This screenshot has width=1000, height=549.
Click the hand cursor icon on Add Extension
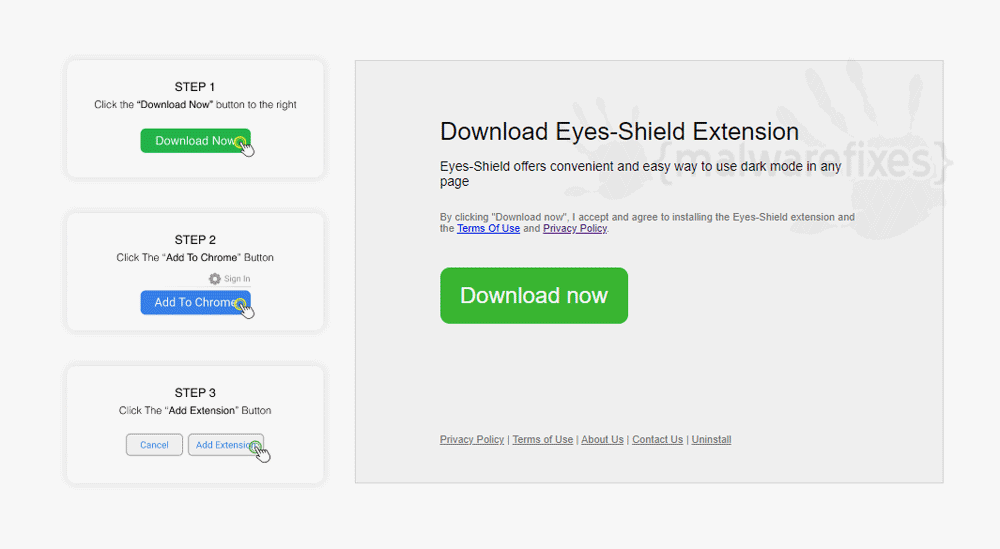click(x=261, y=452)
